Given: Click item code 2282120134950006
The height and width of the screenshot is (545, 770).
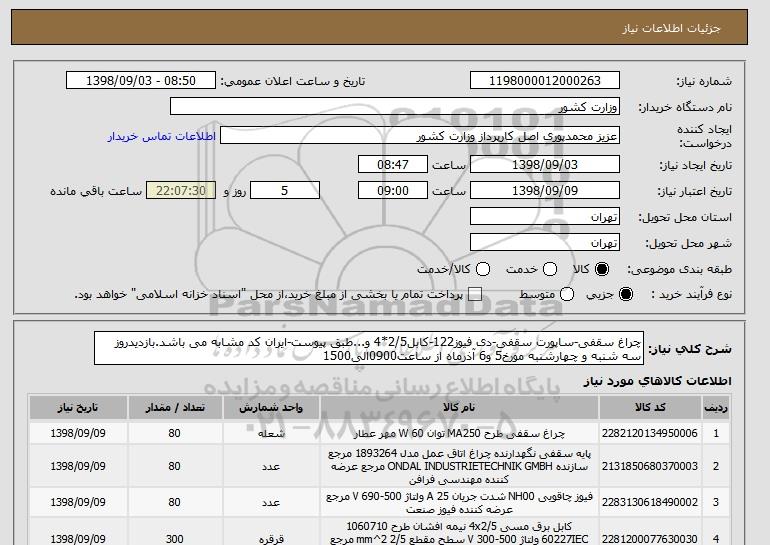Looking at the screenshot, I should (x=650, y=433).
